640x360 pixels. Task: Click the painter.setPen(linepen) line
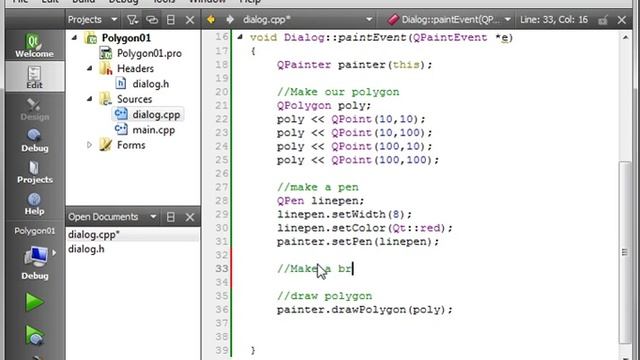pos(358,241)
